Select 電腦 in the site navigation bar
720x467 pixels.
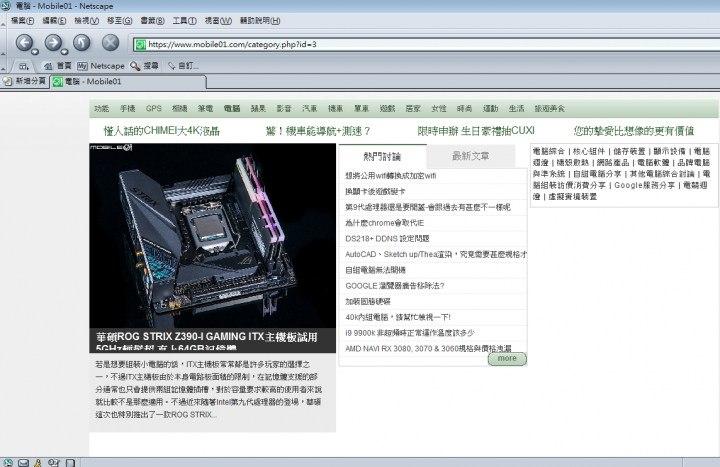pos(232,109)
